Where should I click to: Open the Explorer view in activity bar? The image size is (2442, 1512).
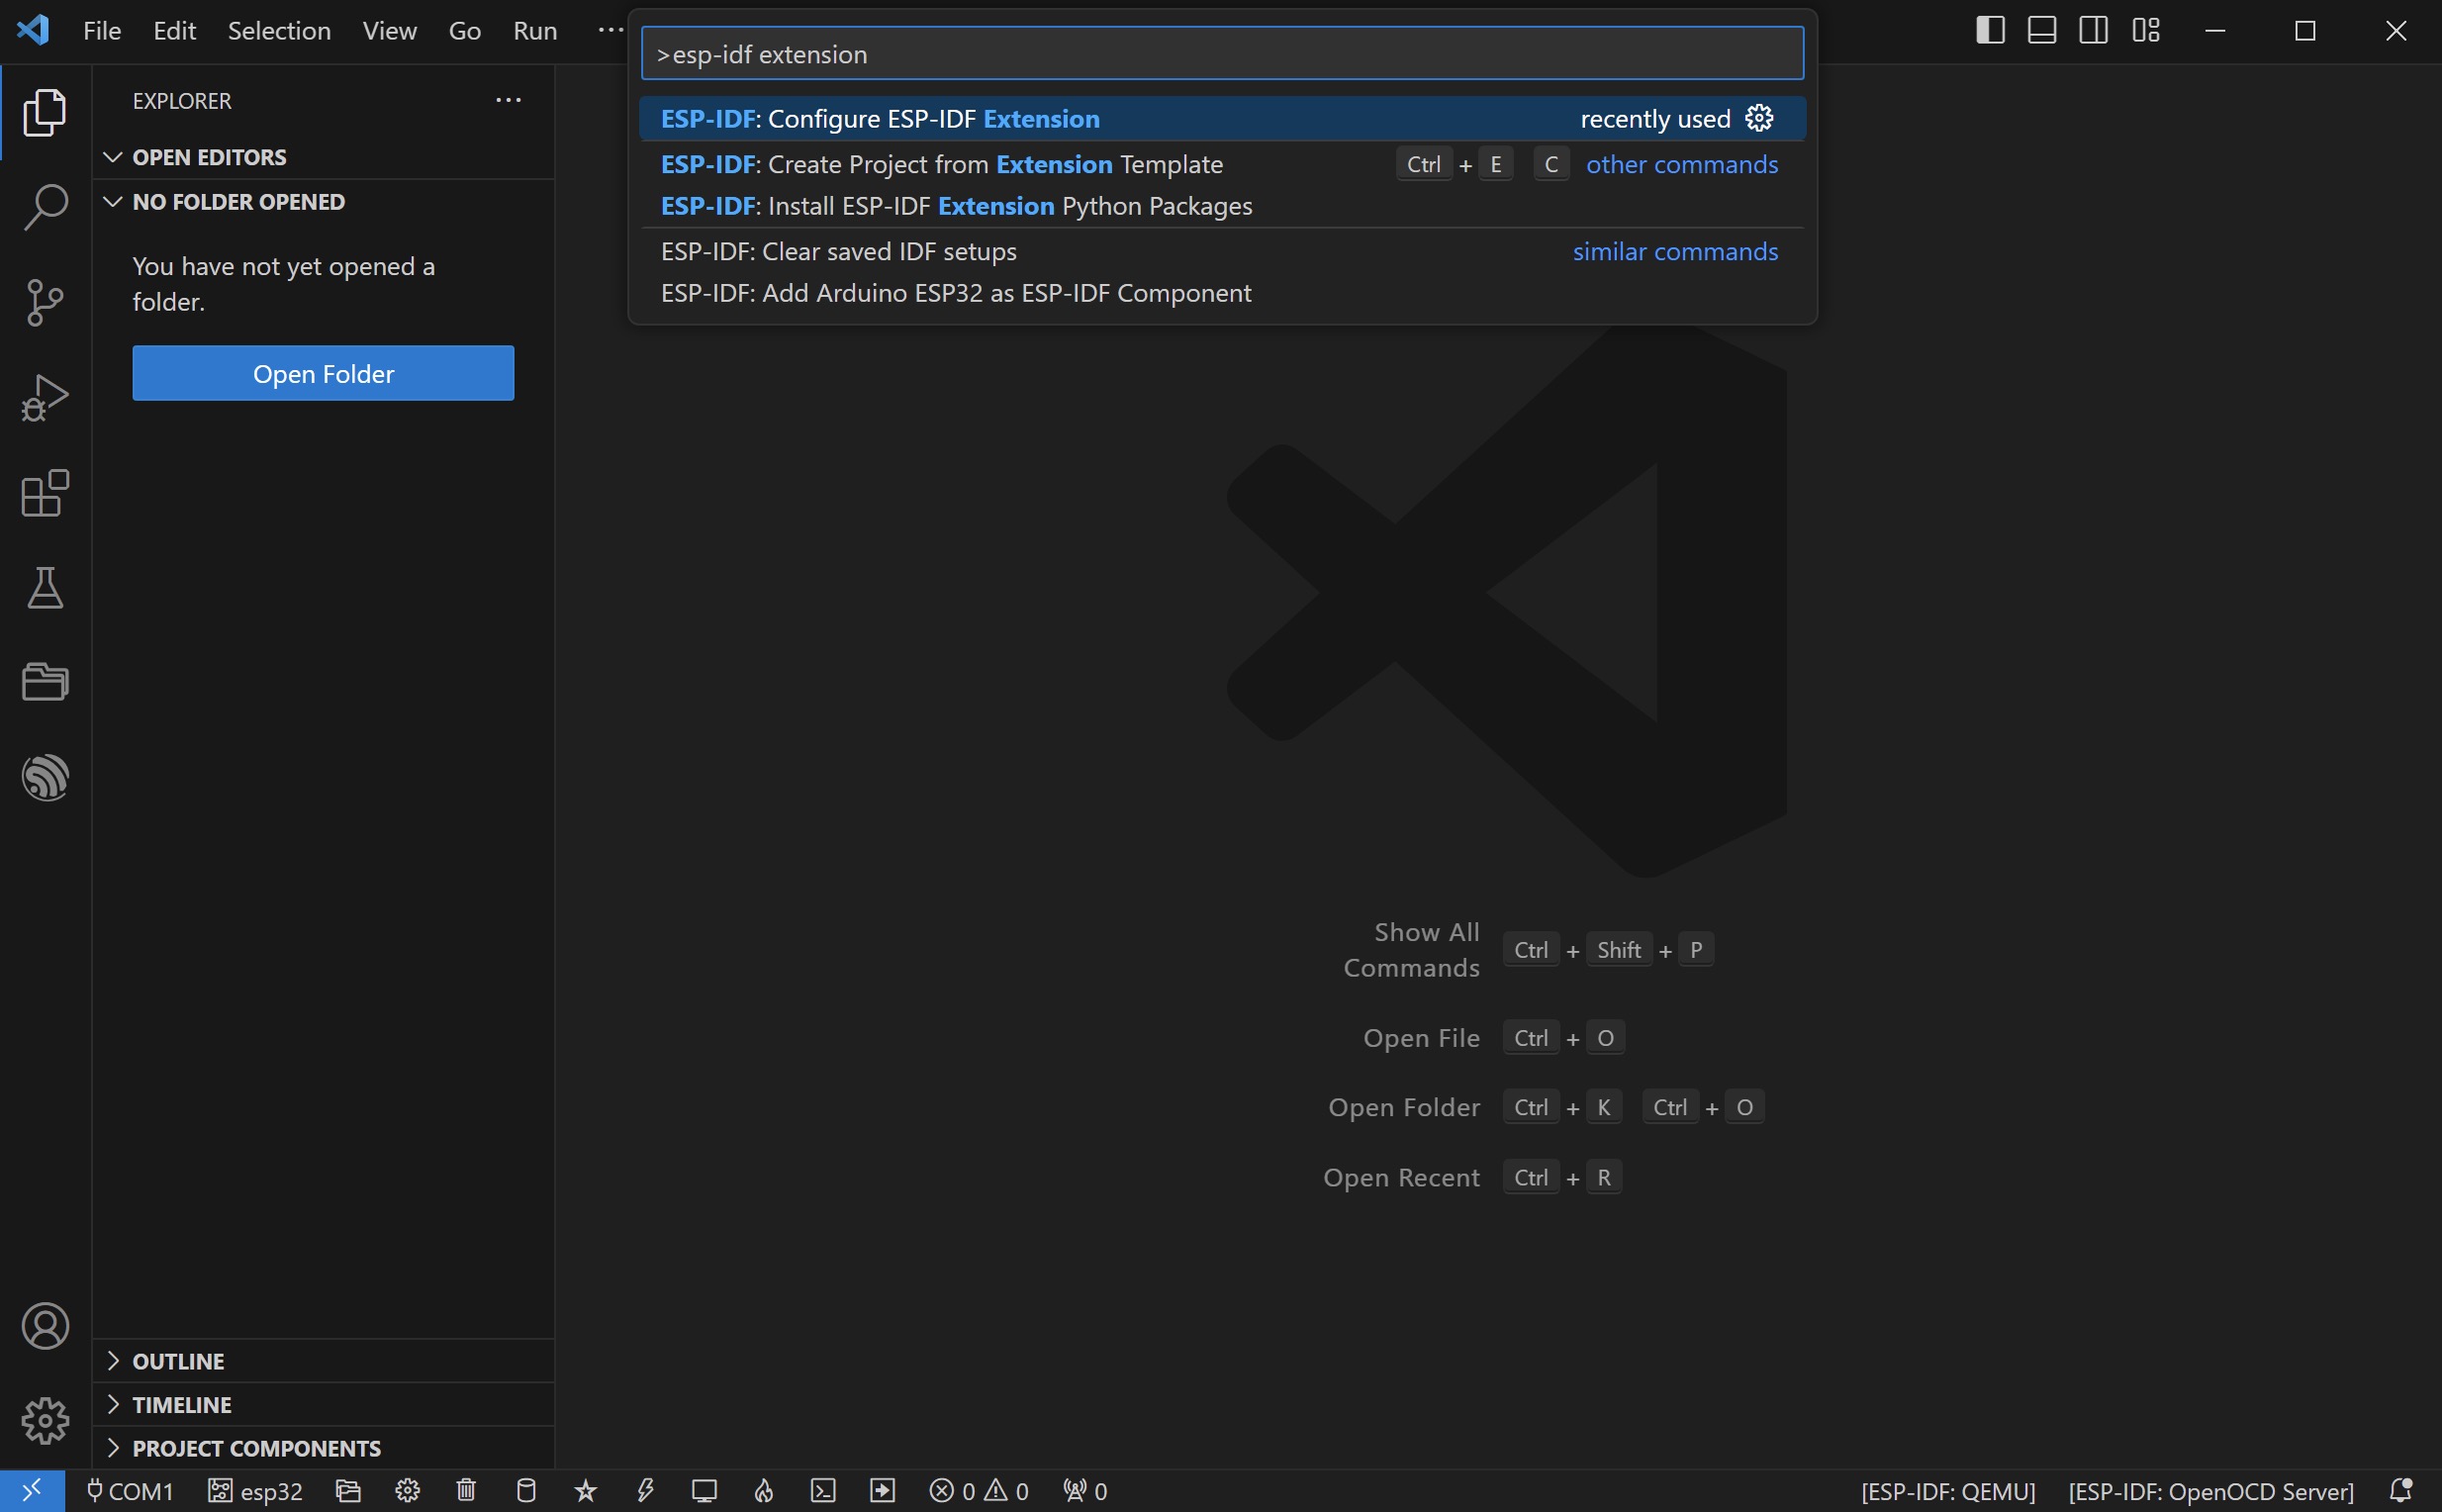pyautogui.click(x=45, y=112)
